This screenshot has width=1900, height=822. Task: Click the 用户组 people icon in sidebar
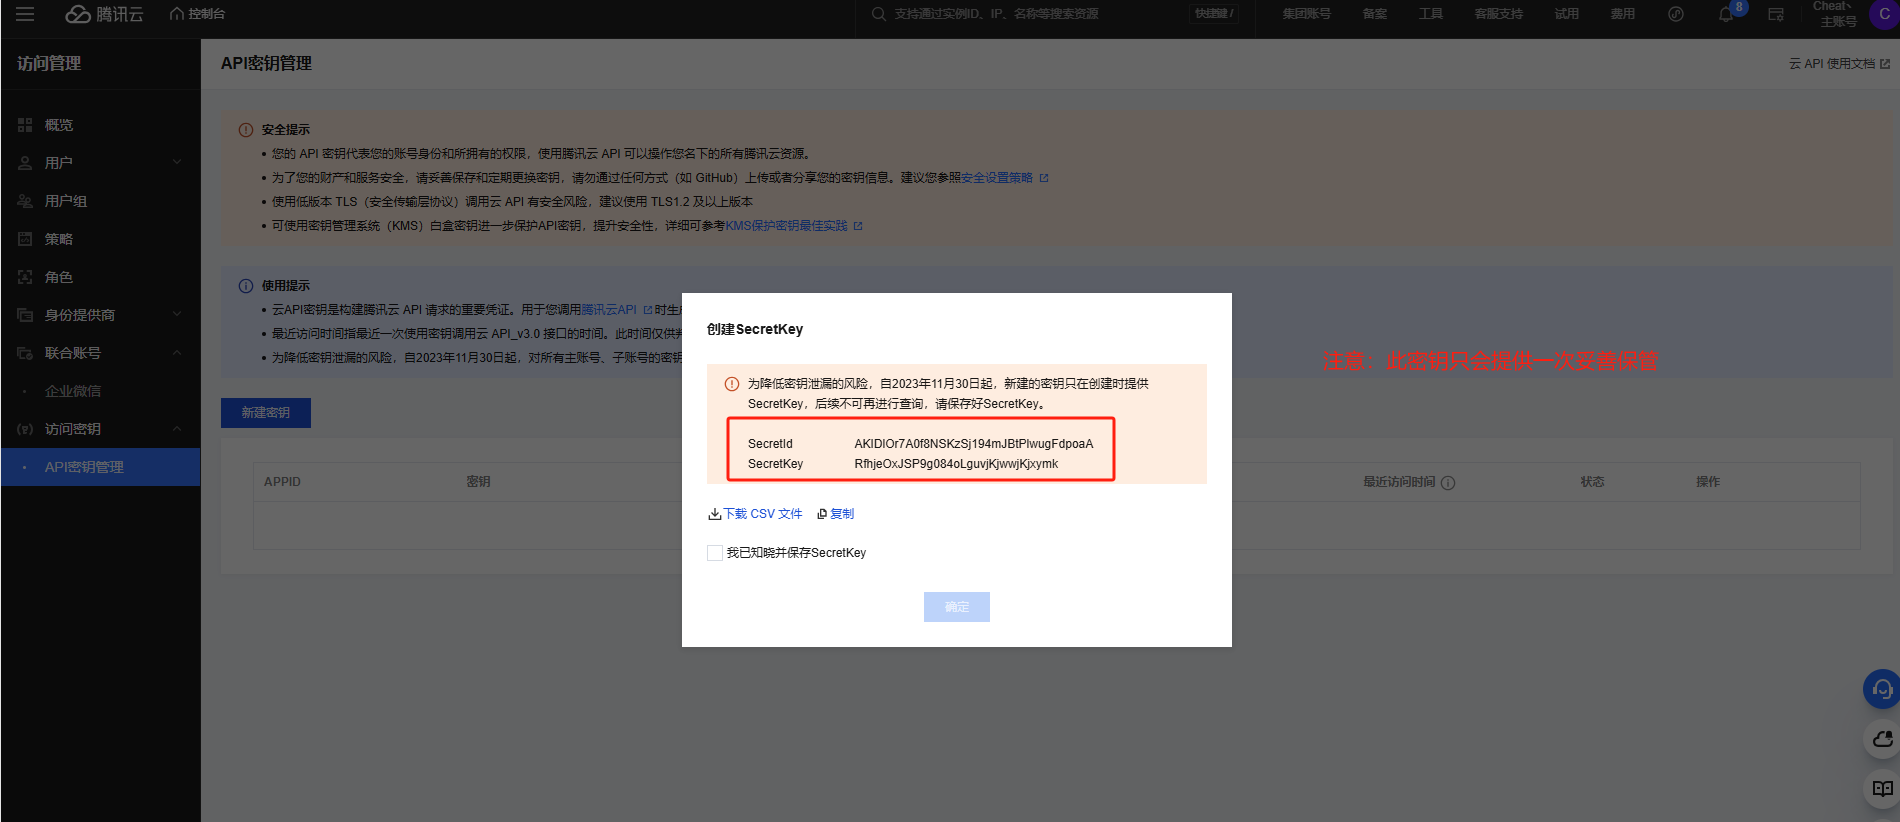coord(25,201)
